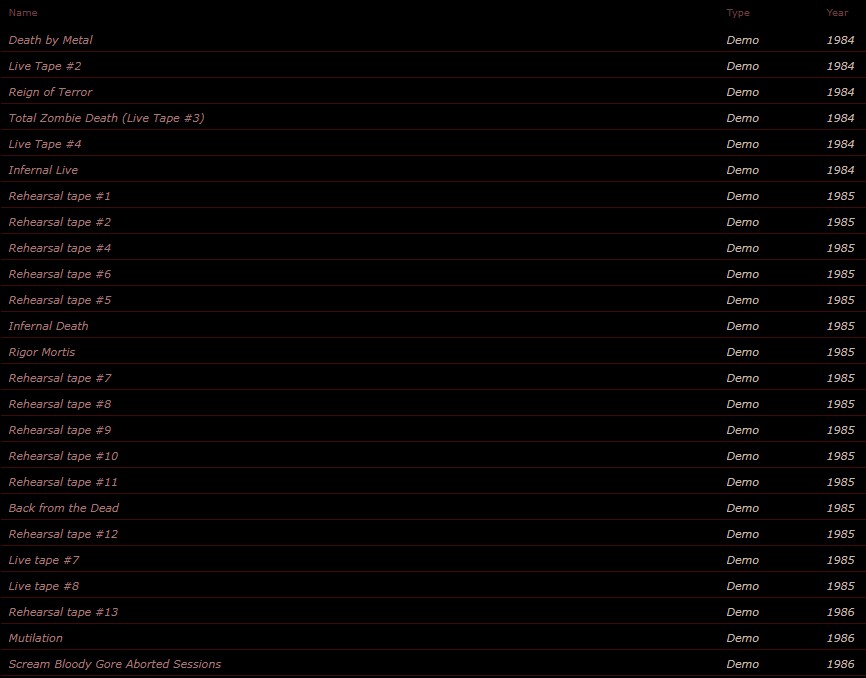
Task: Open Scream Bloody Gore Aborted Sessions
Action: tap(114, 664)
